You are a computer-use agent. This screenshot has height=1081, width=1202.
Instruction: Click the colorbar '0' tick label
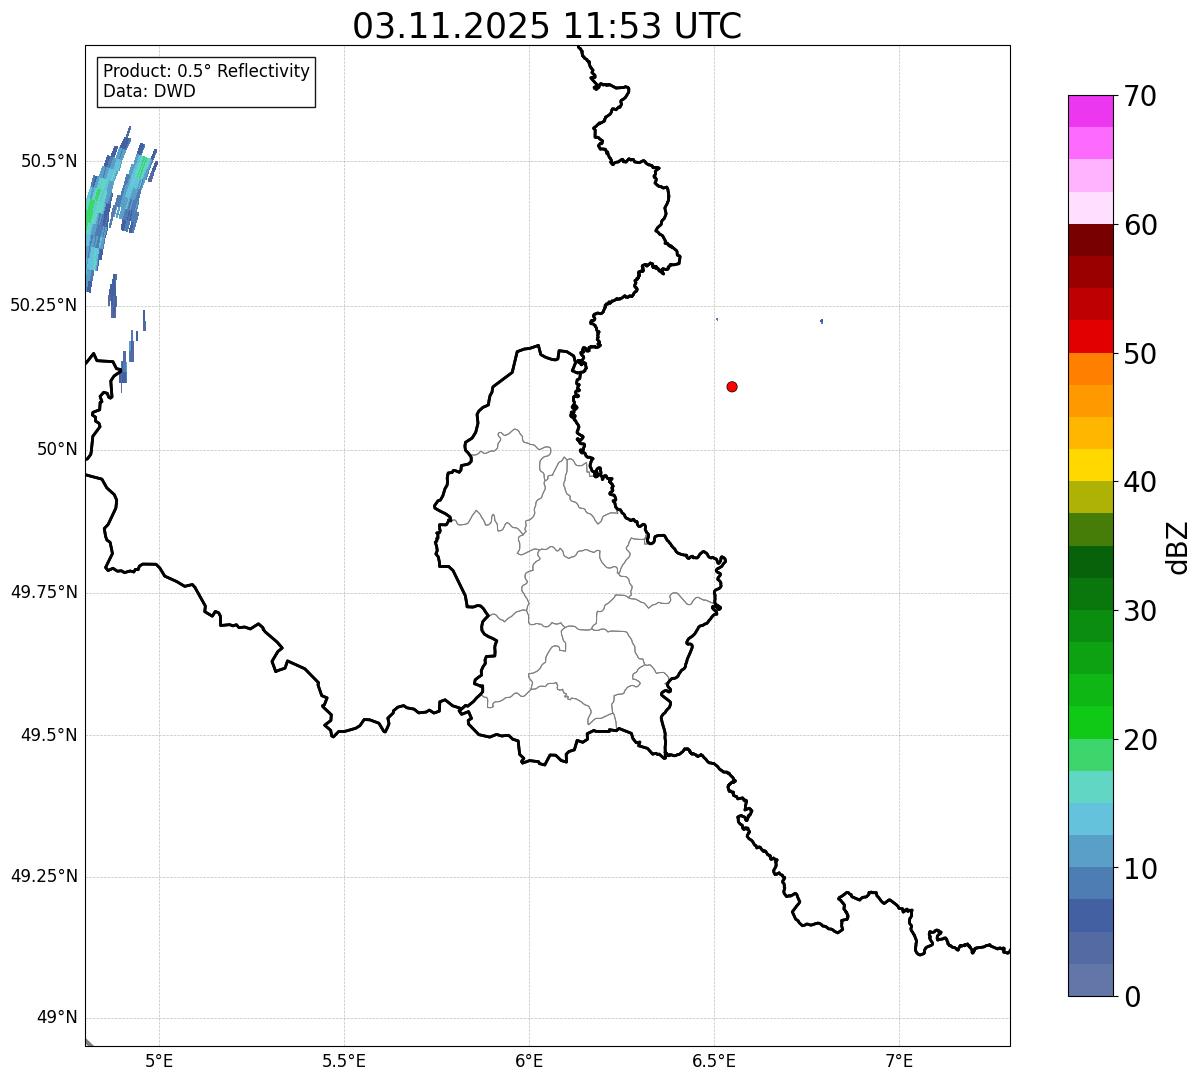coord(1132,997)
